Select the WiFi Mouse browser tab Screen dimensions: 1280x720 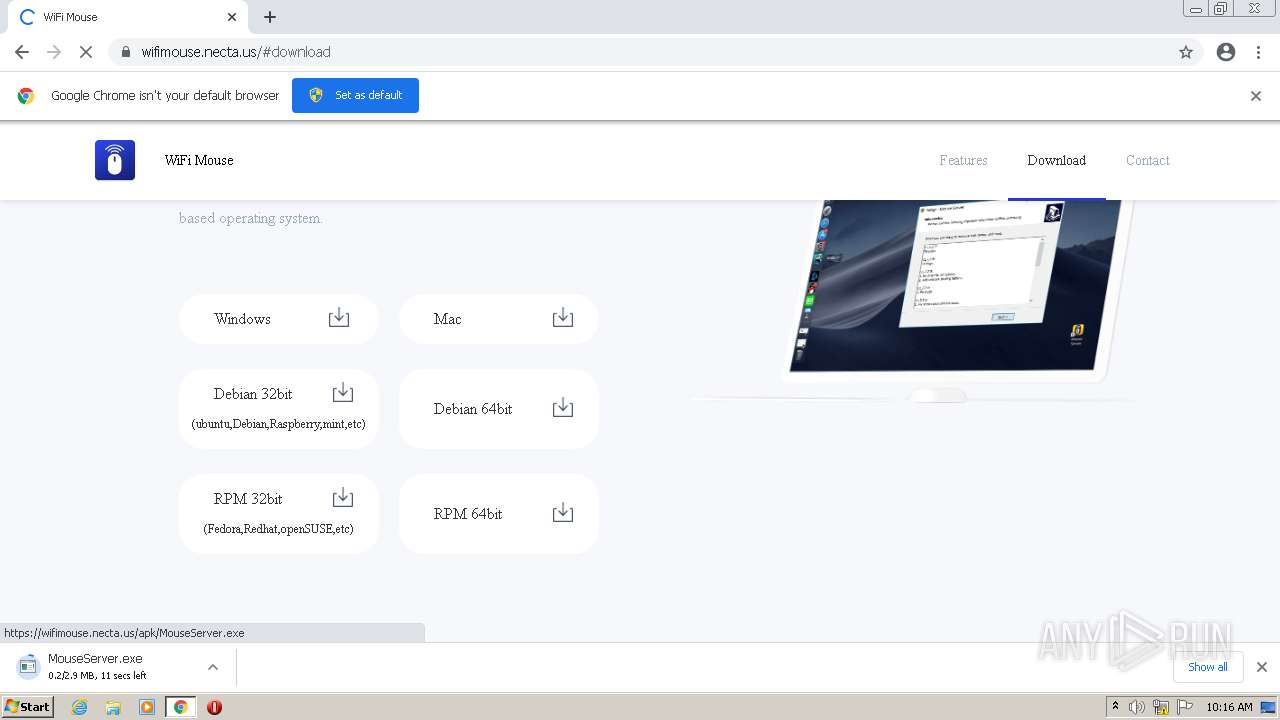click(127, 17)
